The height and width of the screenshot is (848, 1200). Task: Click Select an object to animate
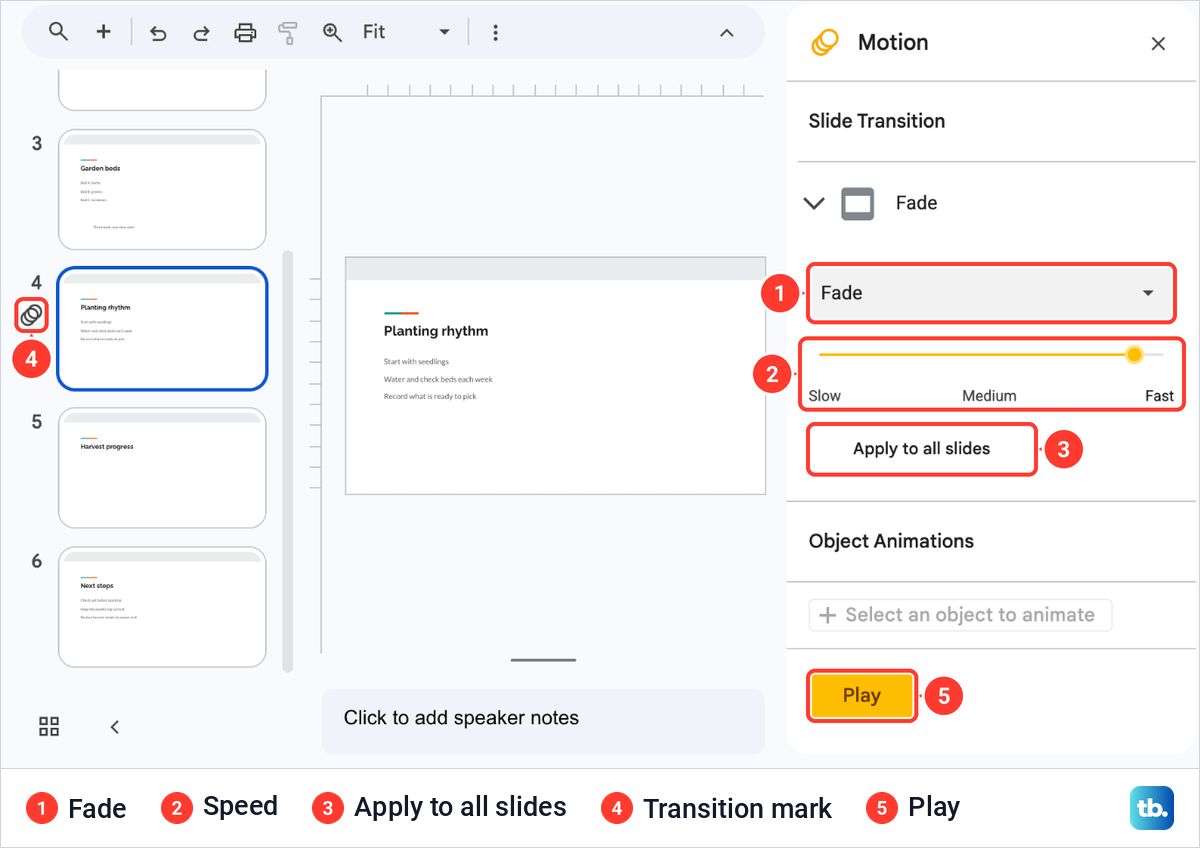pos(960,615)
